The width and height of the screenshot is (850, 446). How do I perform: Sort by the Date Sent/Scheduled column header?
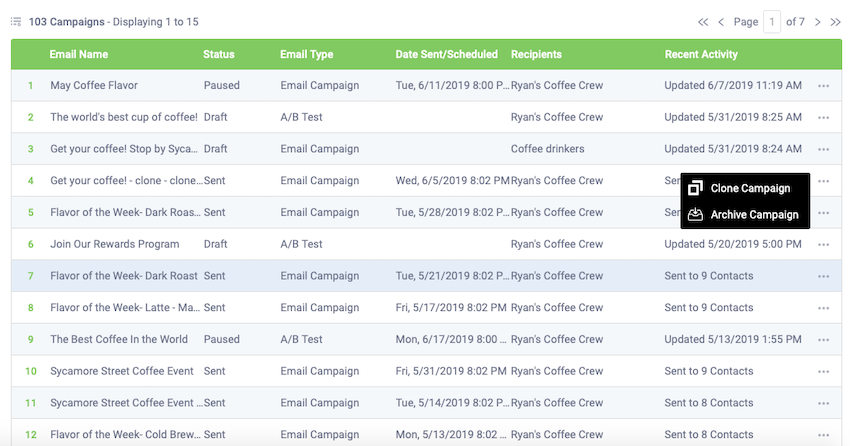click(x=446, y=54)
